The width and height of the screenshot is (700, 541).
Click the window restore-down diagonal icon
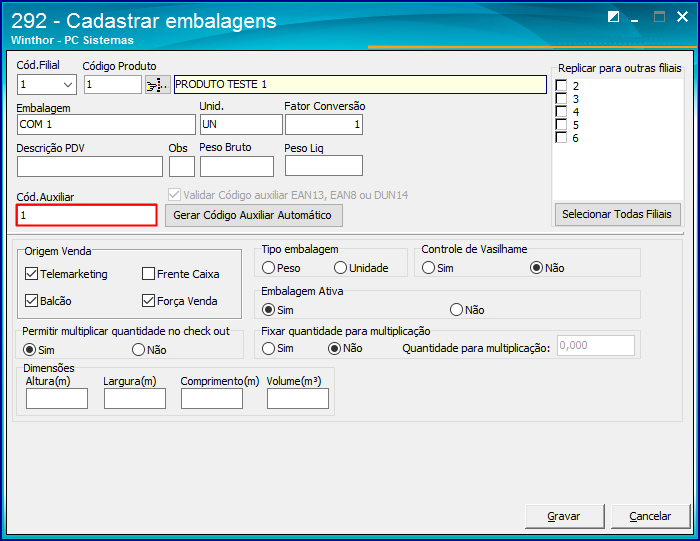coord(613,17)
